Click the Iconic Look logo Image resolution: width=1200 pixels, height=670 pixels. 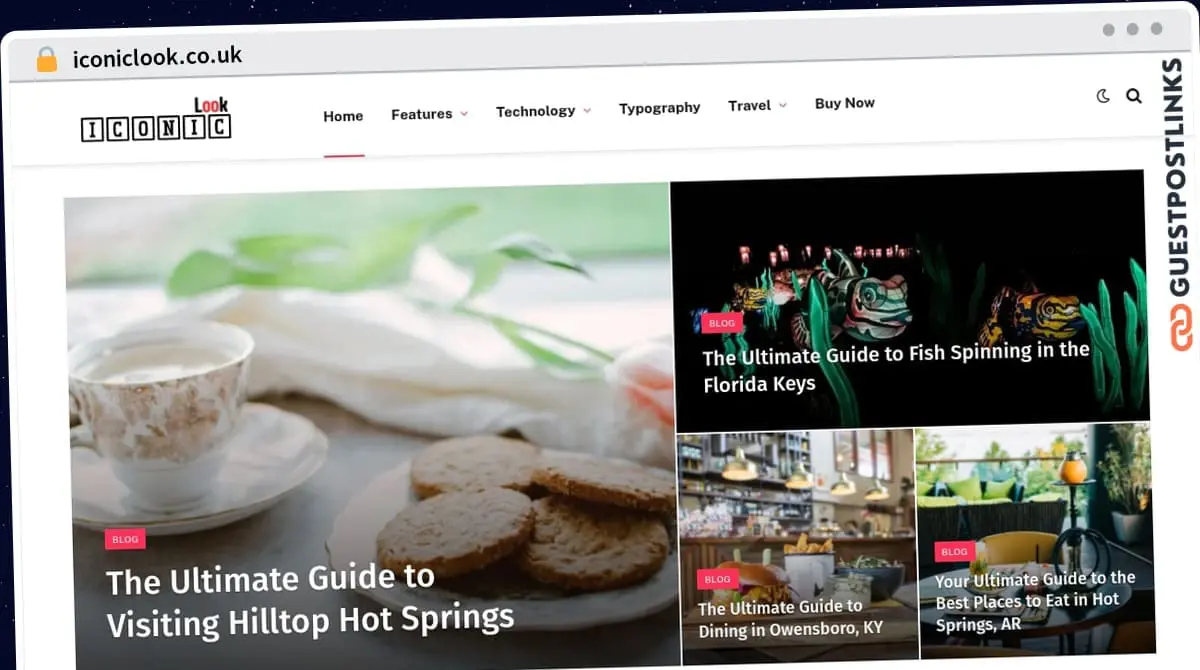156,119
